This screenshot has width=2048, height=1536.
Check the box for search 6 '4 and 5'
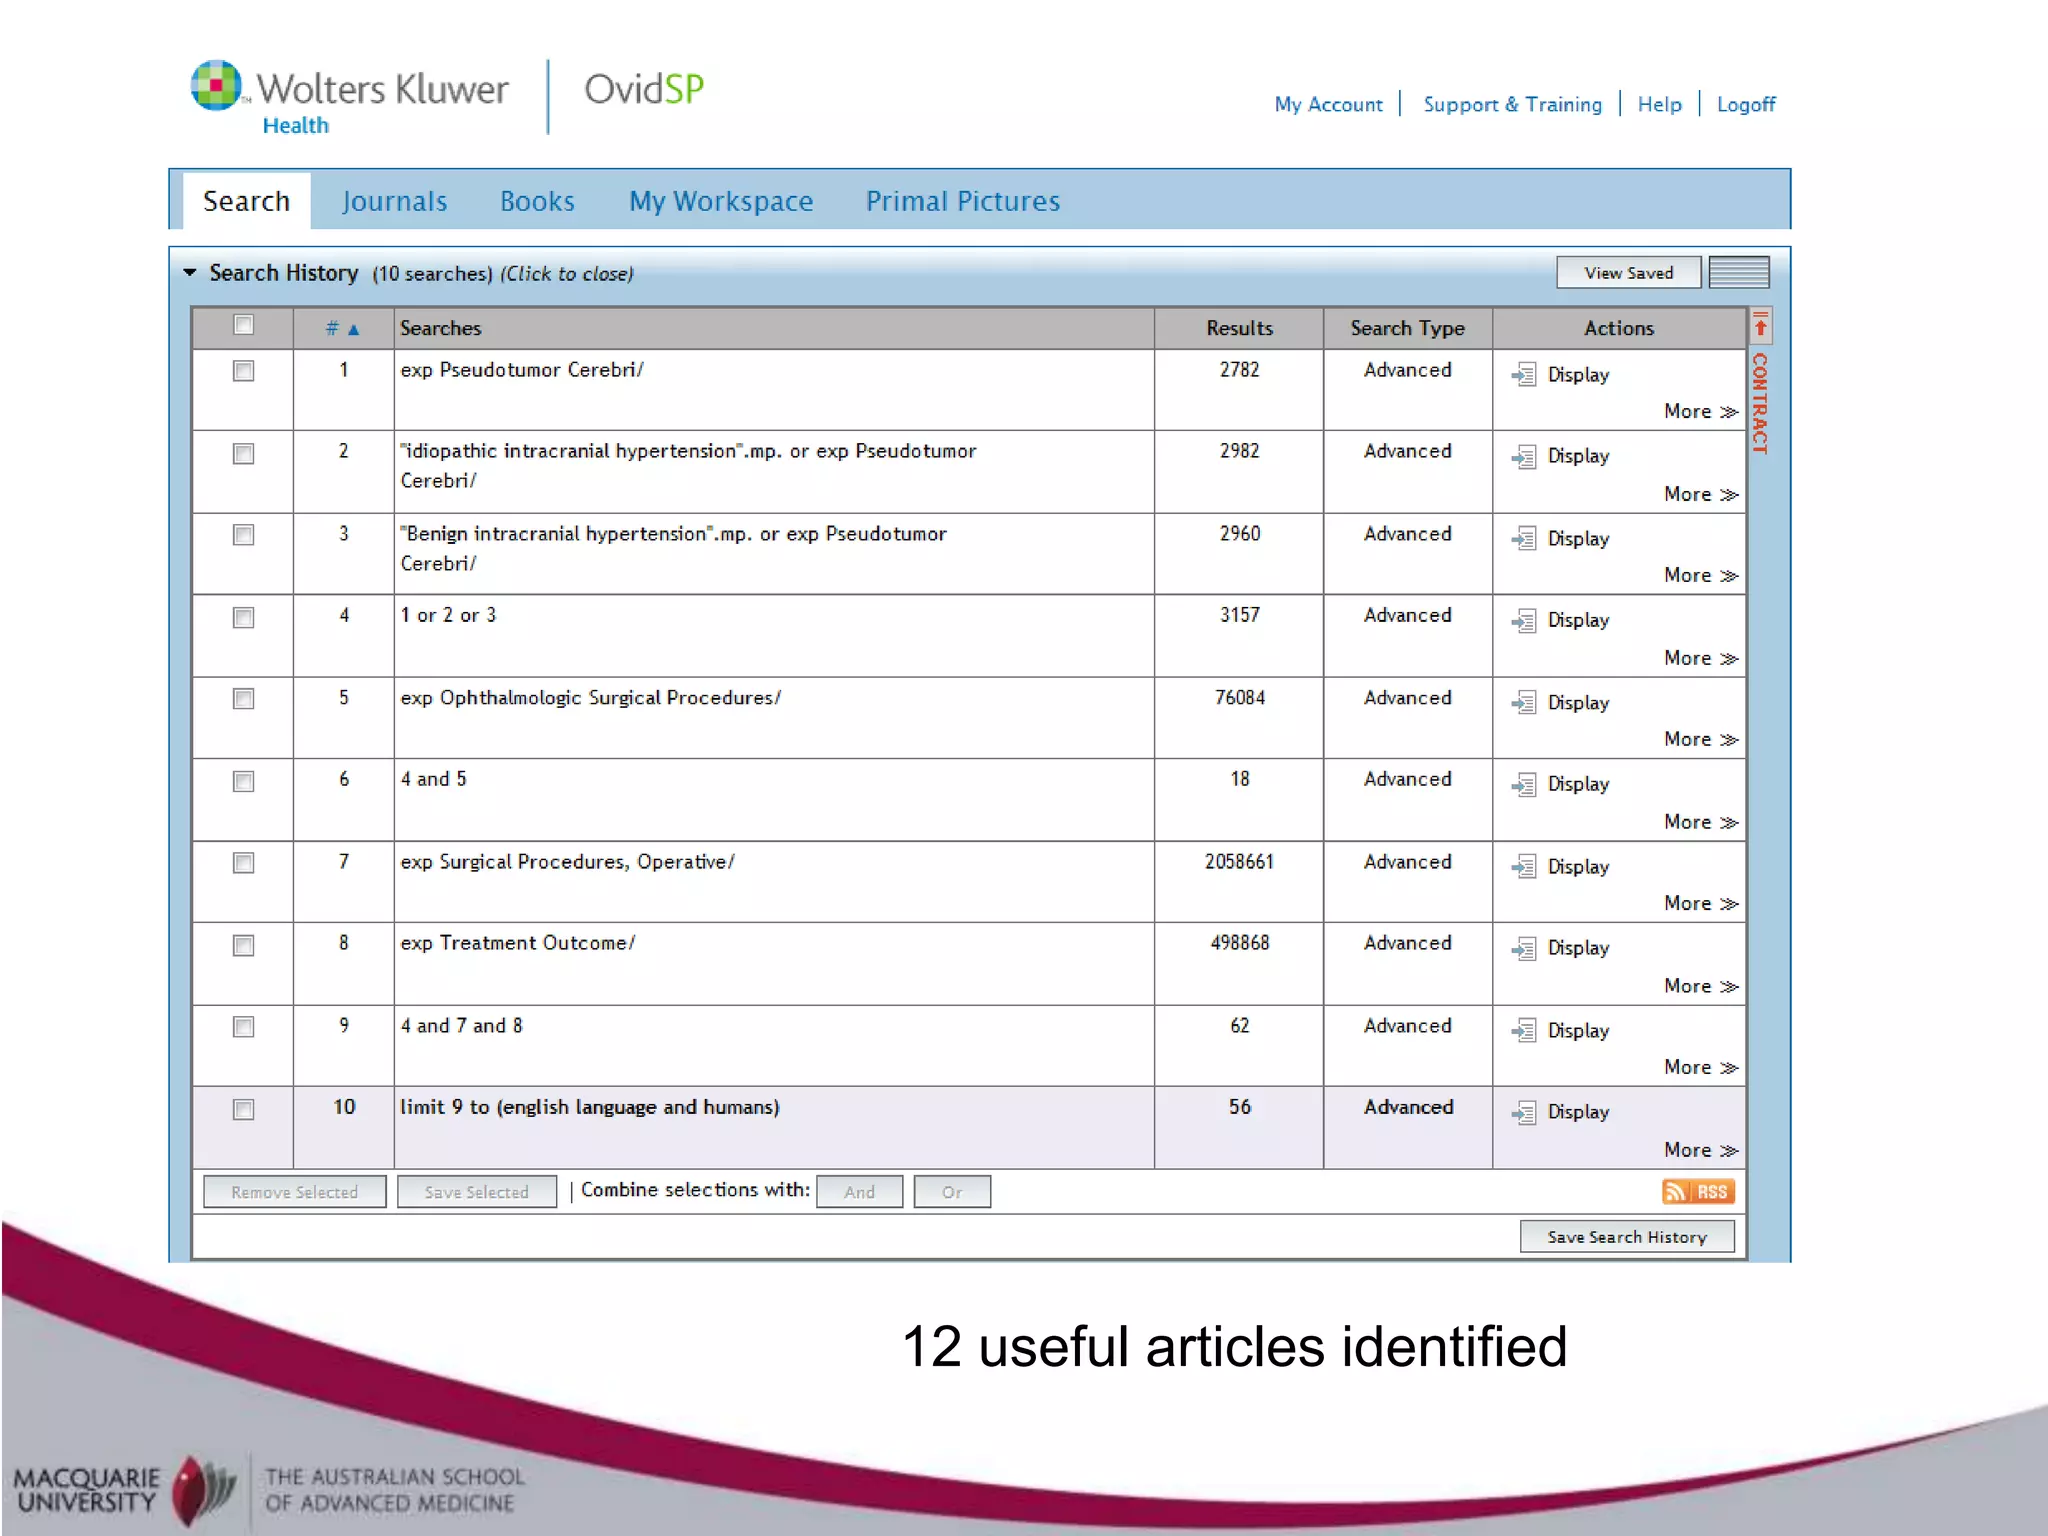coord(243,781)
